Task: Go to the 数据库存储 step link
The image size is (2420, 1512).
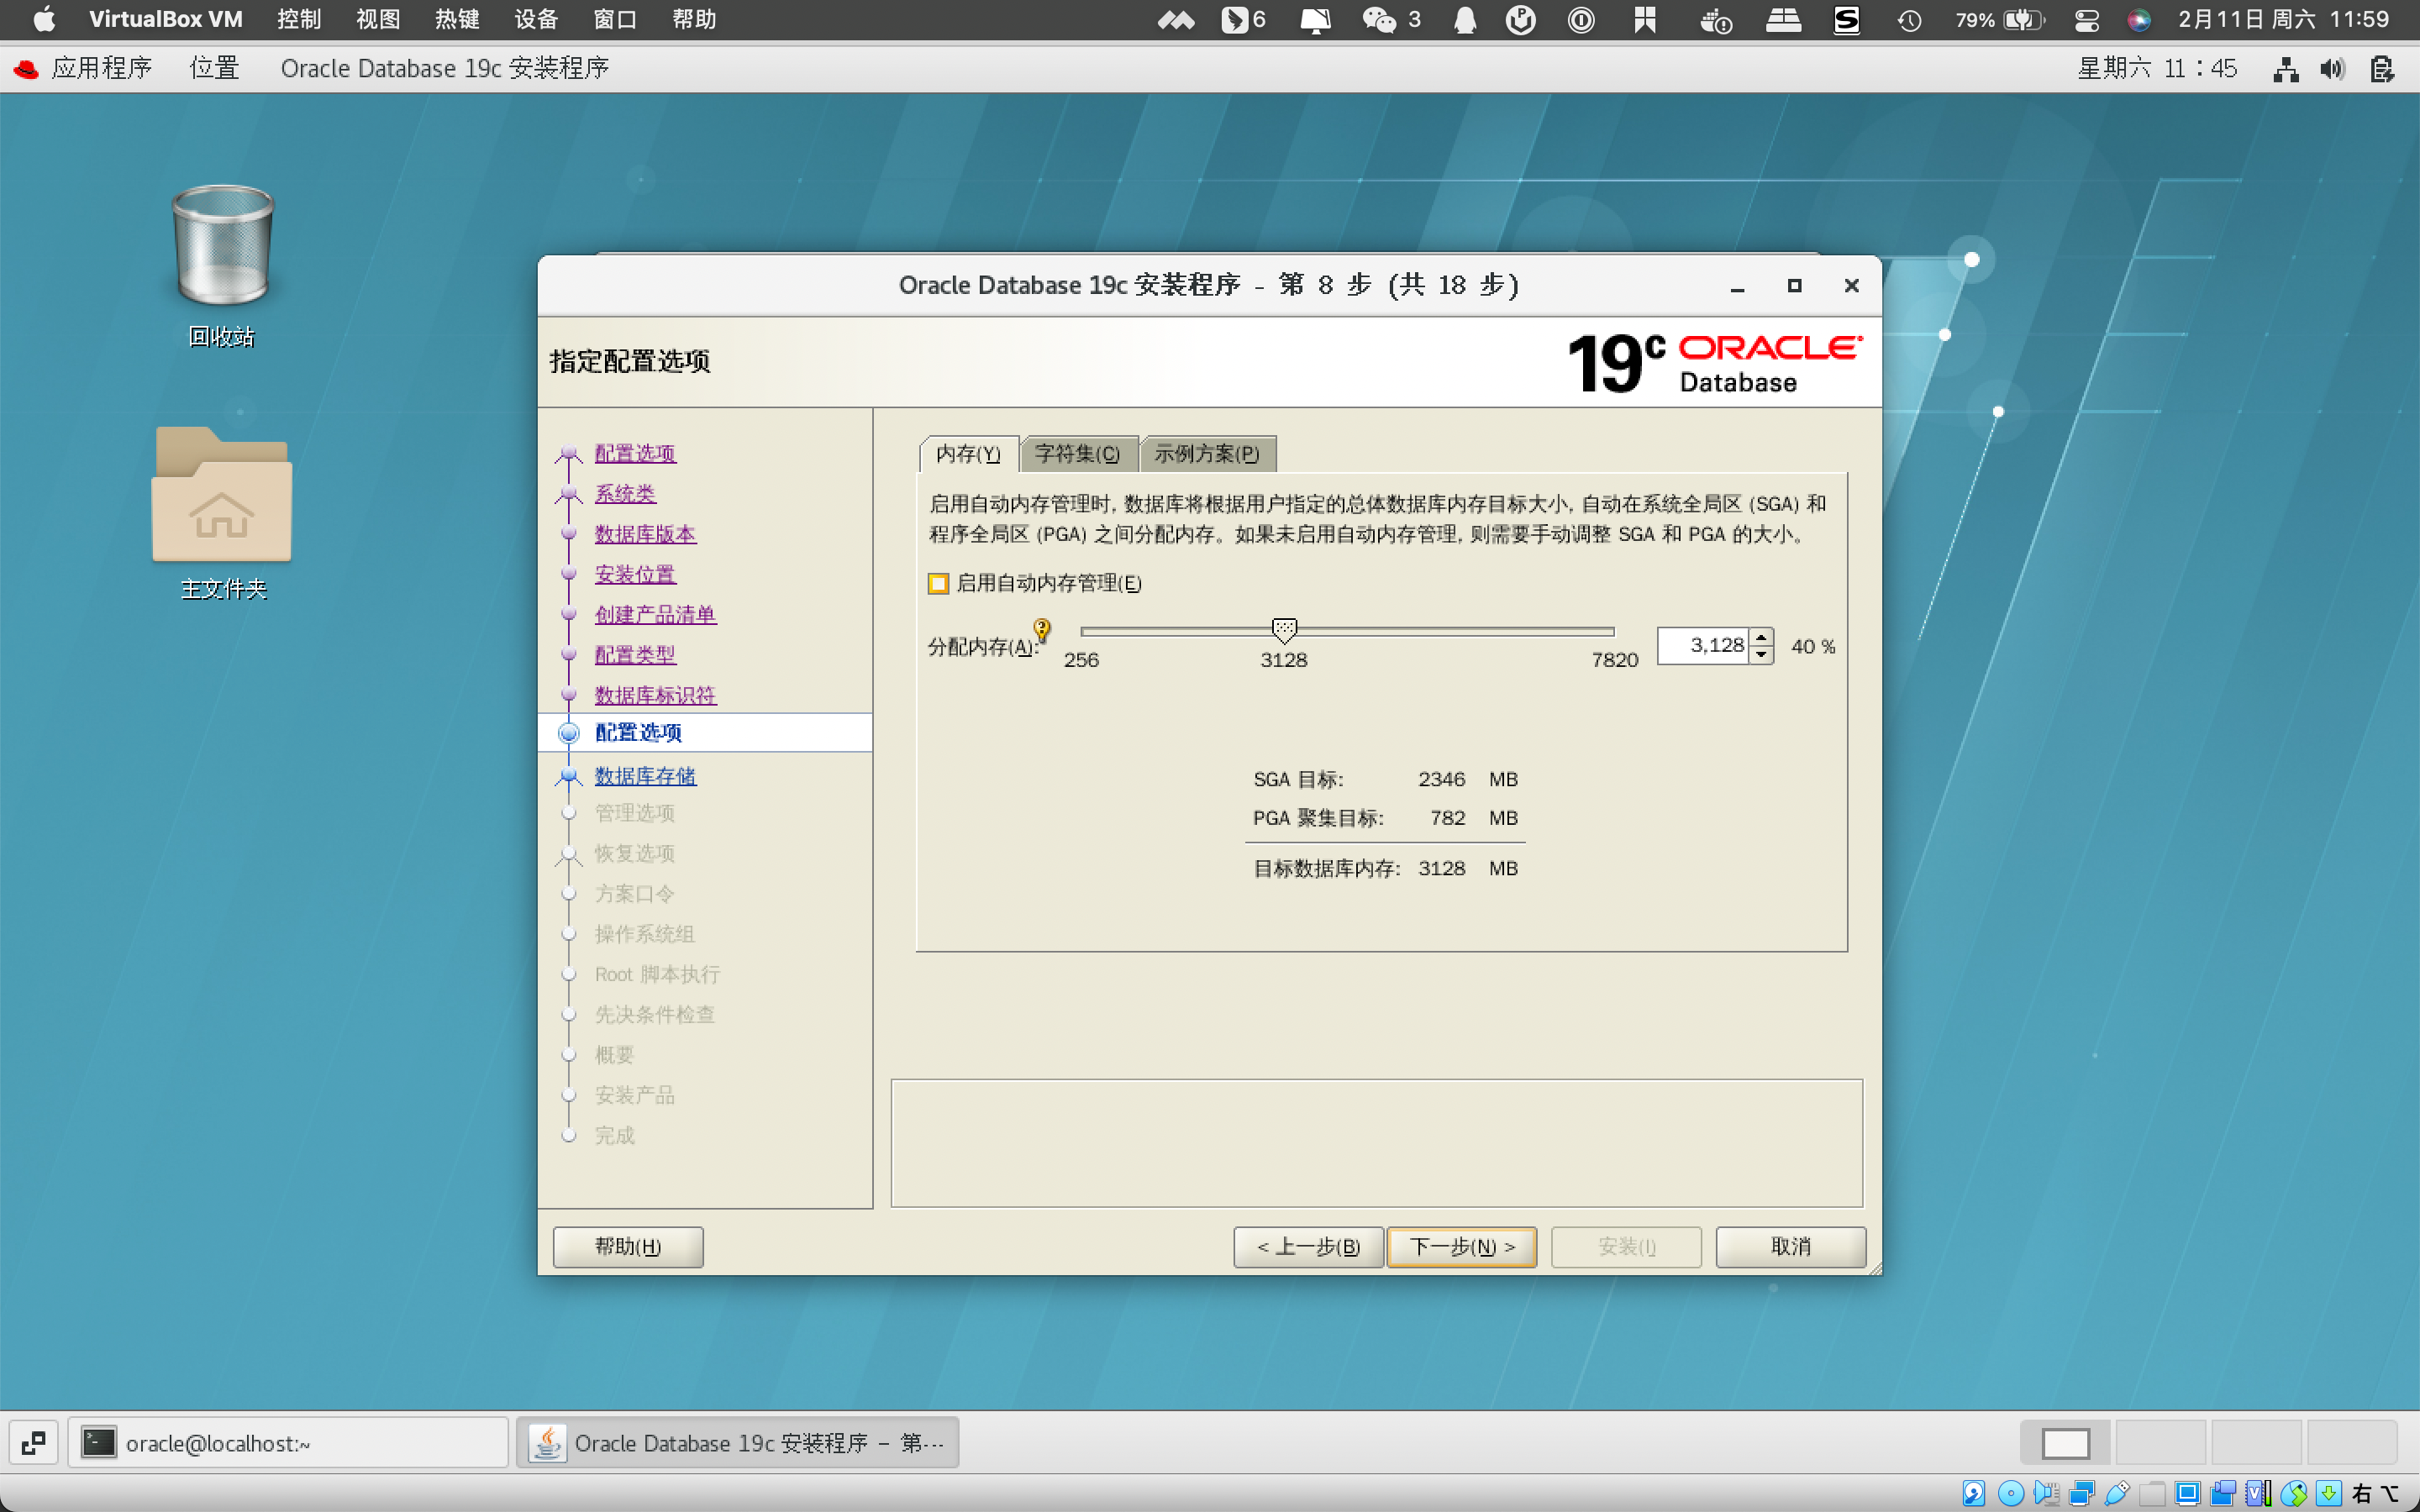Action: point(645,776)
